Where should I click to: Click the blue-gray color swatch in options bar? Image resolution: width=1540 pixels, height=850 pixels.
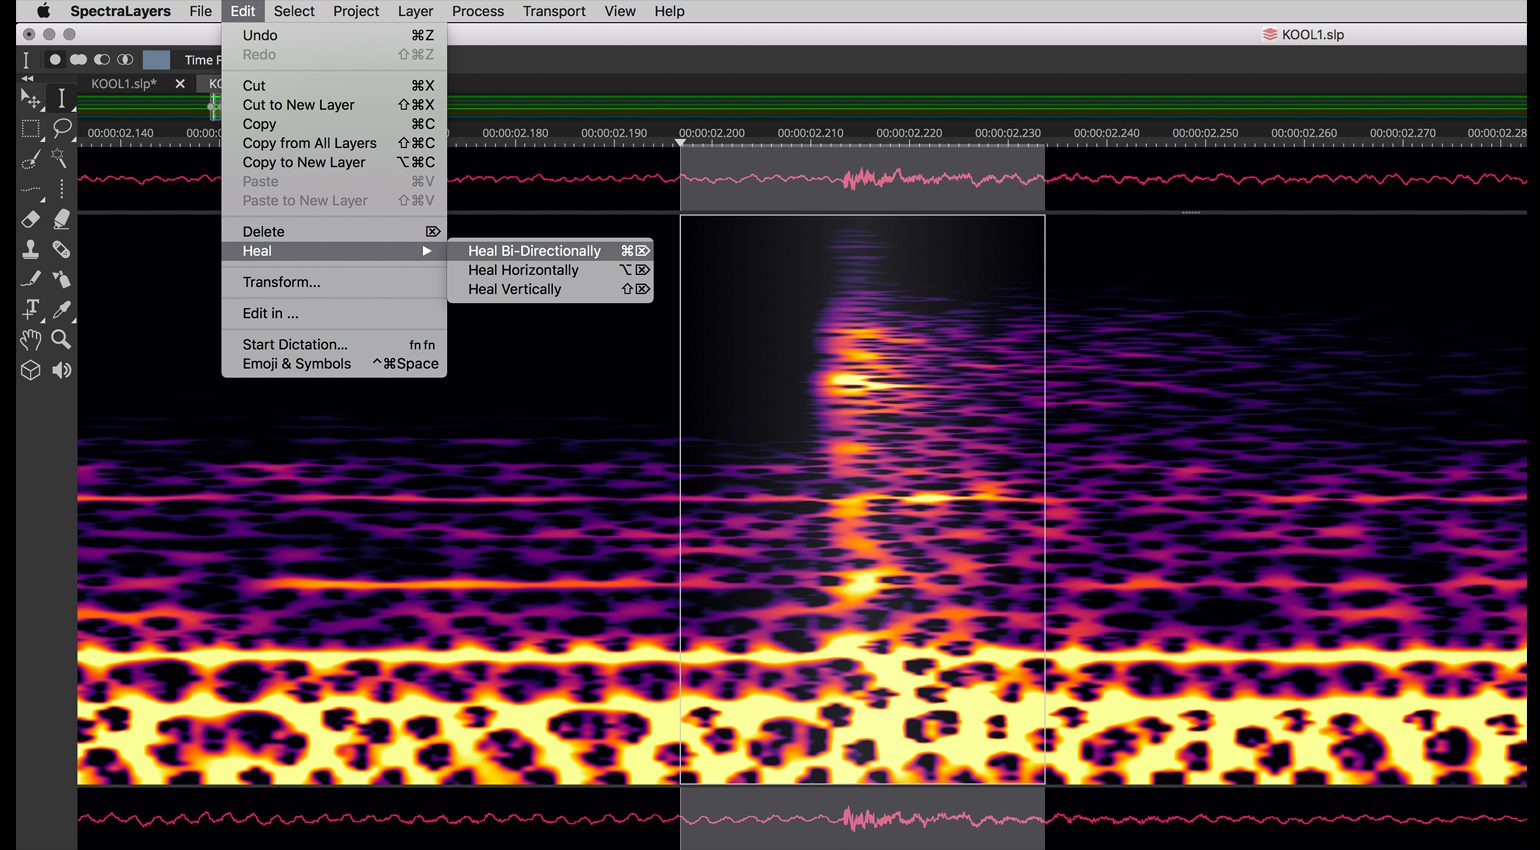click(x=157, y=60)
